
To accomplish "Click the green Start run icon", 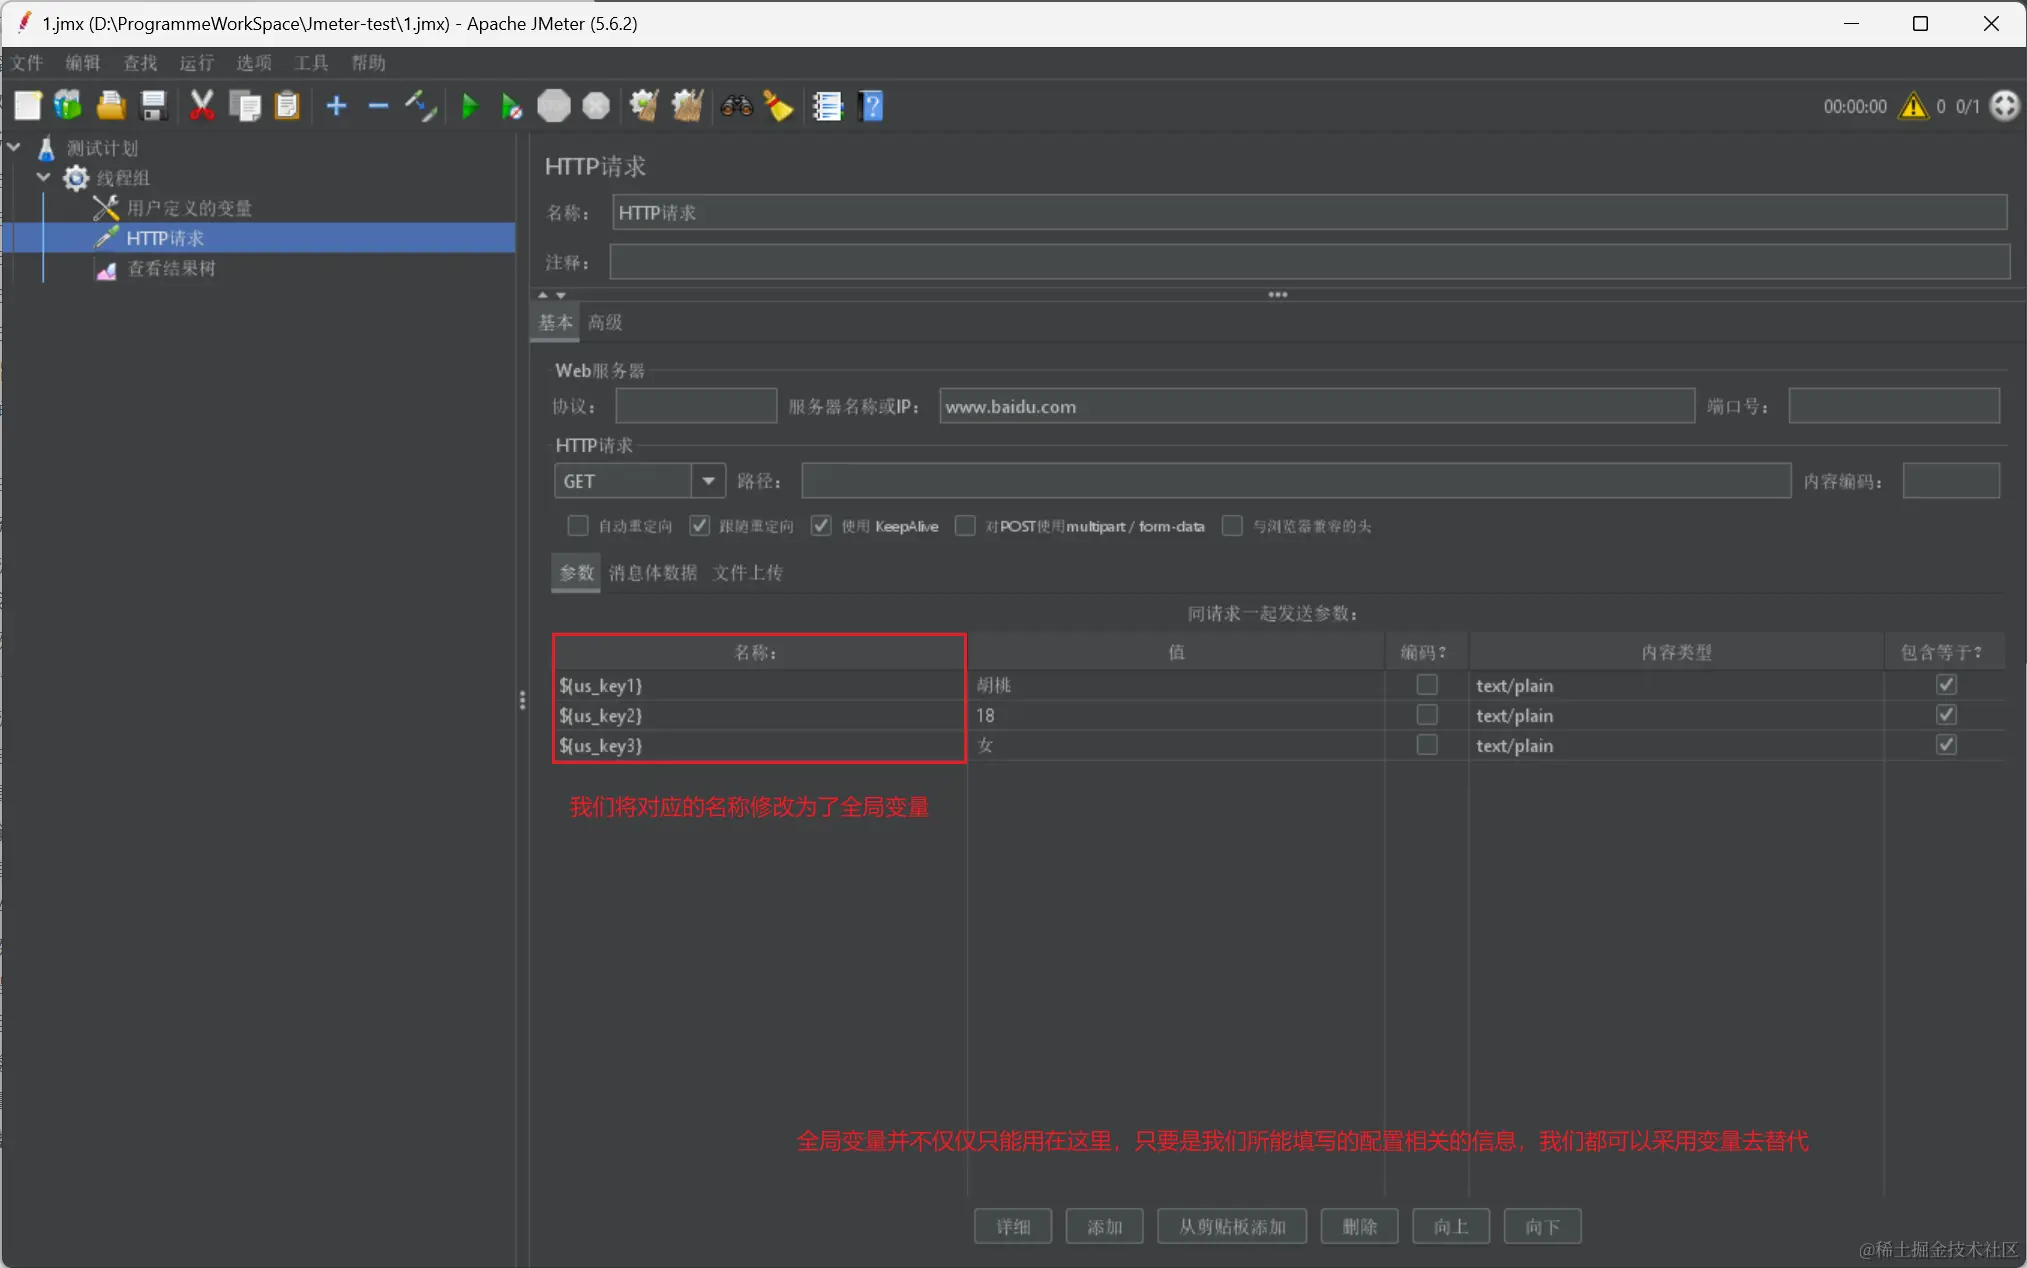I will 469,106.
